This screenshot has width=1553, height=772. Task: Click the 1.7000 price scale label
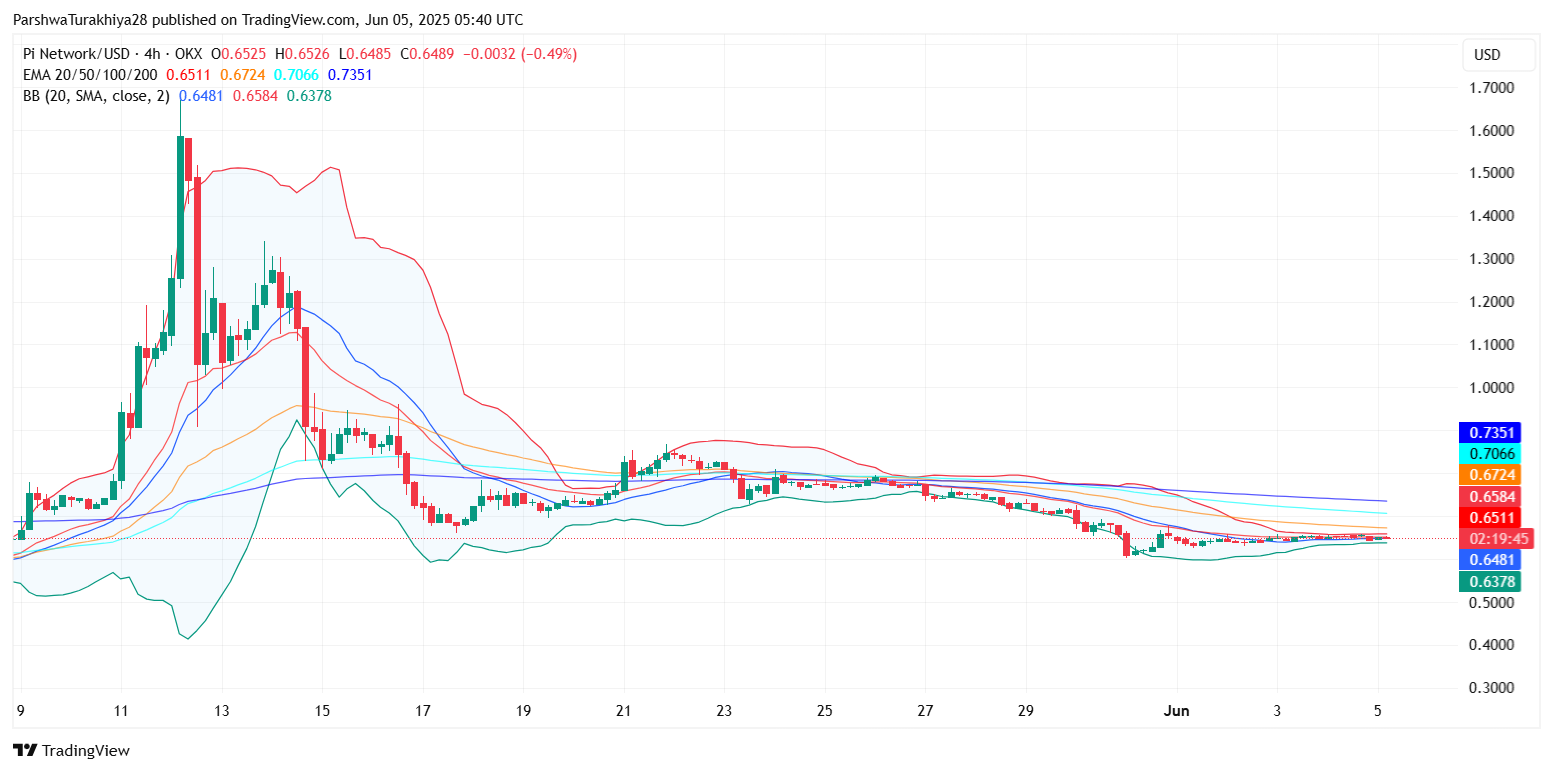pyautogui.click(x=1492, y=88)
